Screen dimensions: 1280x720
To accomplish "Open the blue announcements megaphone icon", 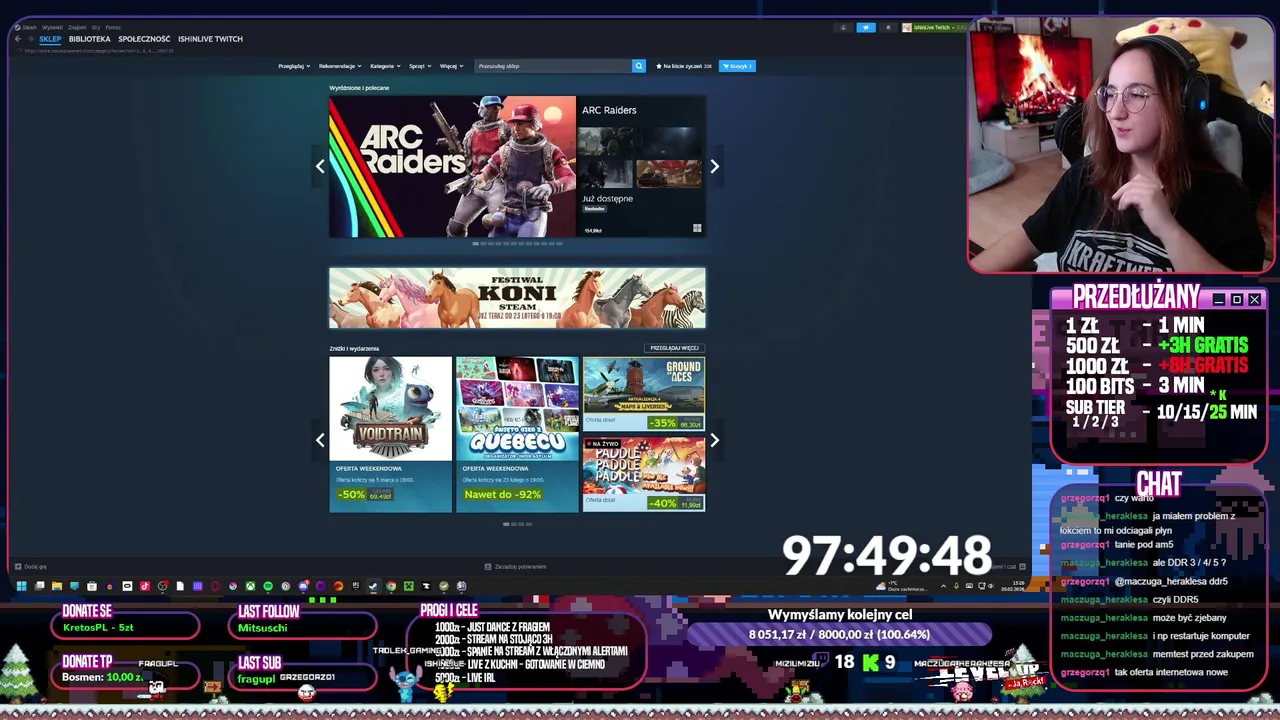I will [x=866, y=28].
